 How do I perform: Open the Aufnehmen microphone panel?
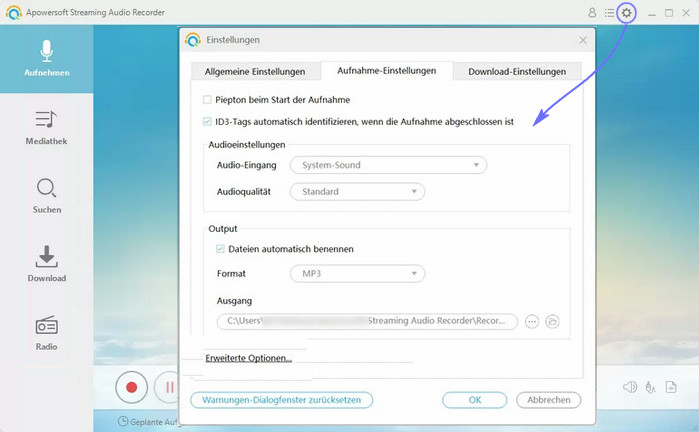point(46,59)
